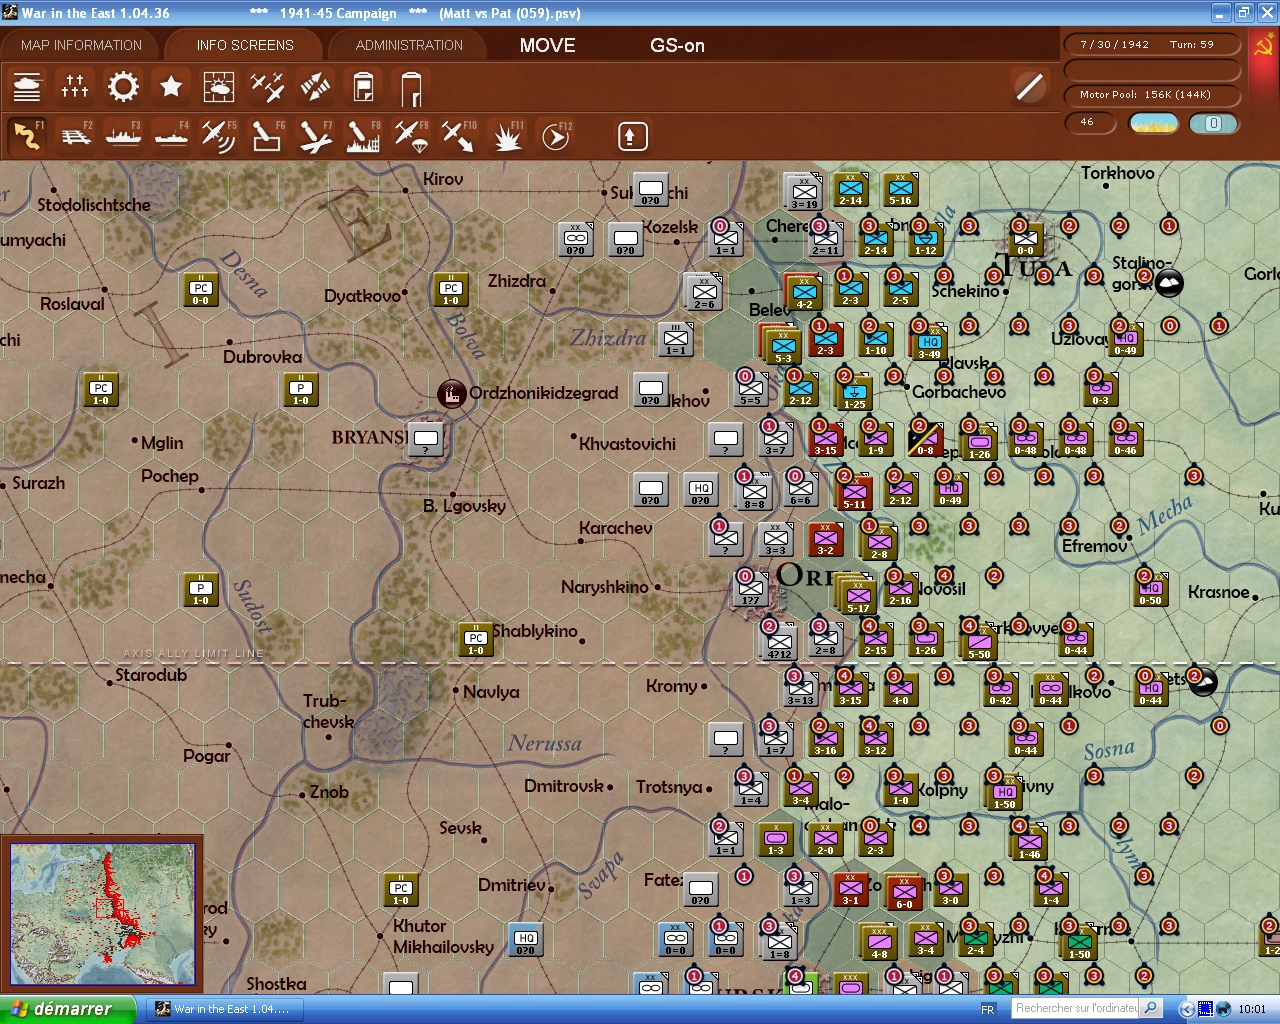Click the up-arrow box toolbar icon
The height and width of the screenshot is (1024, 1280).
pyautogui.click(x=632, y=136)
